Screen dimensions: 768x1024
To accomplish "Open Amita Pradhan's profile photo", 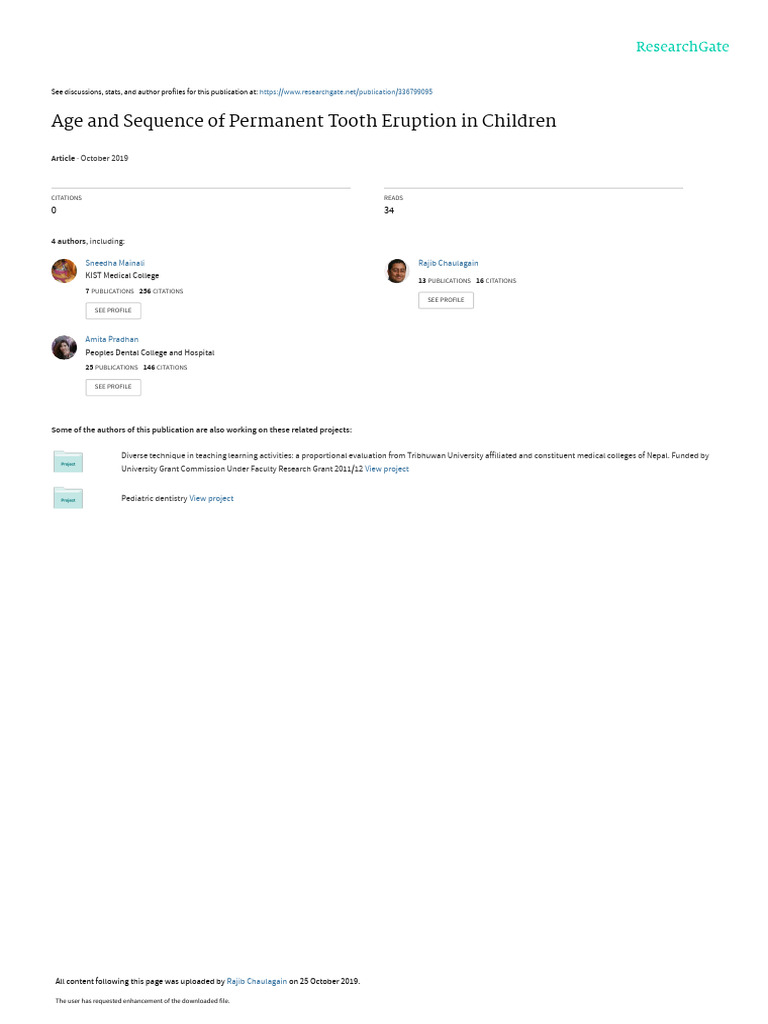I will point(64,347).
